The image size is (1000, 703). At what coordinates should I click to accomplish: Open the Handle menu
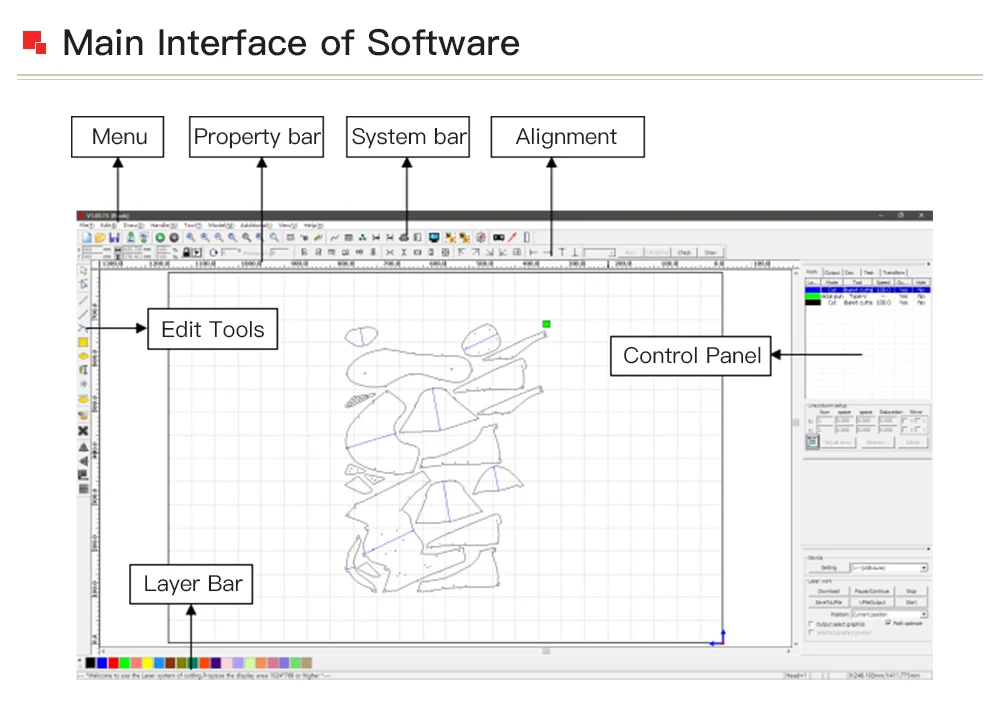click(164, 226)
